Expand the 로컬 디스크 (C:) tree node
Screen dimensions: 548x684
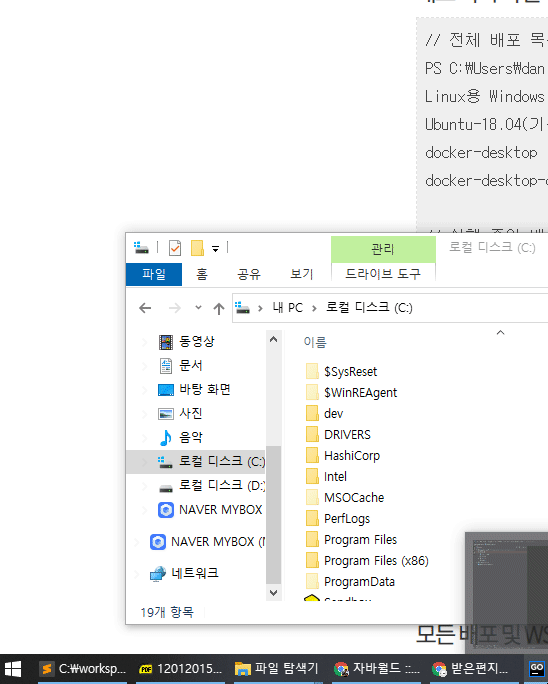click(x=145, y=462)
